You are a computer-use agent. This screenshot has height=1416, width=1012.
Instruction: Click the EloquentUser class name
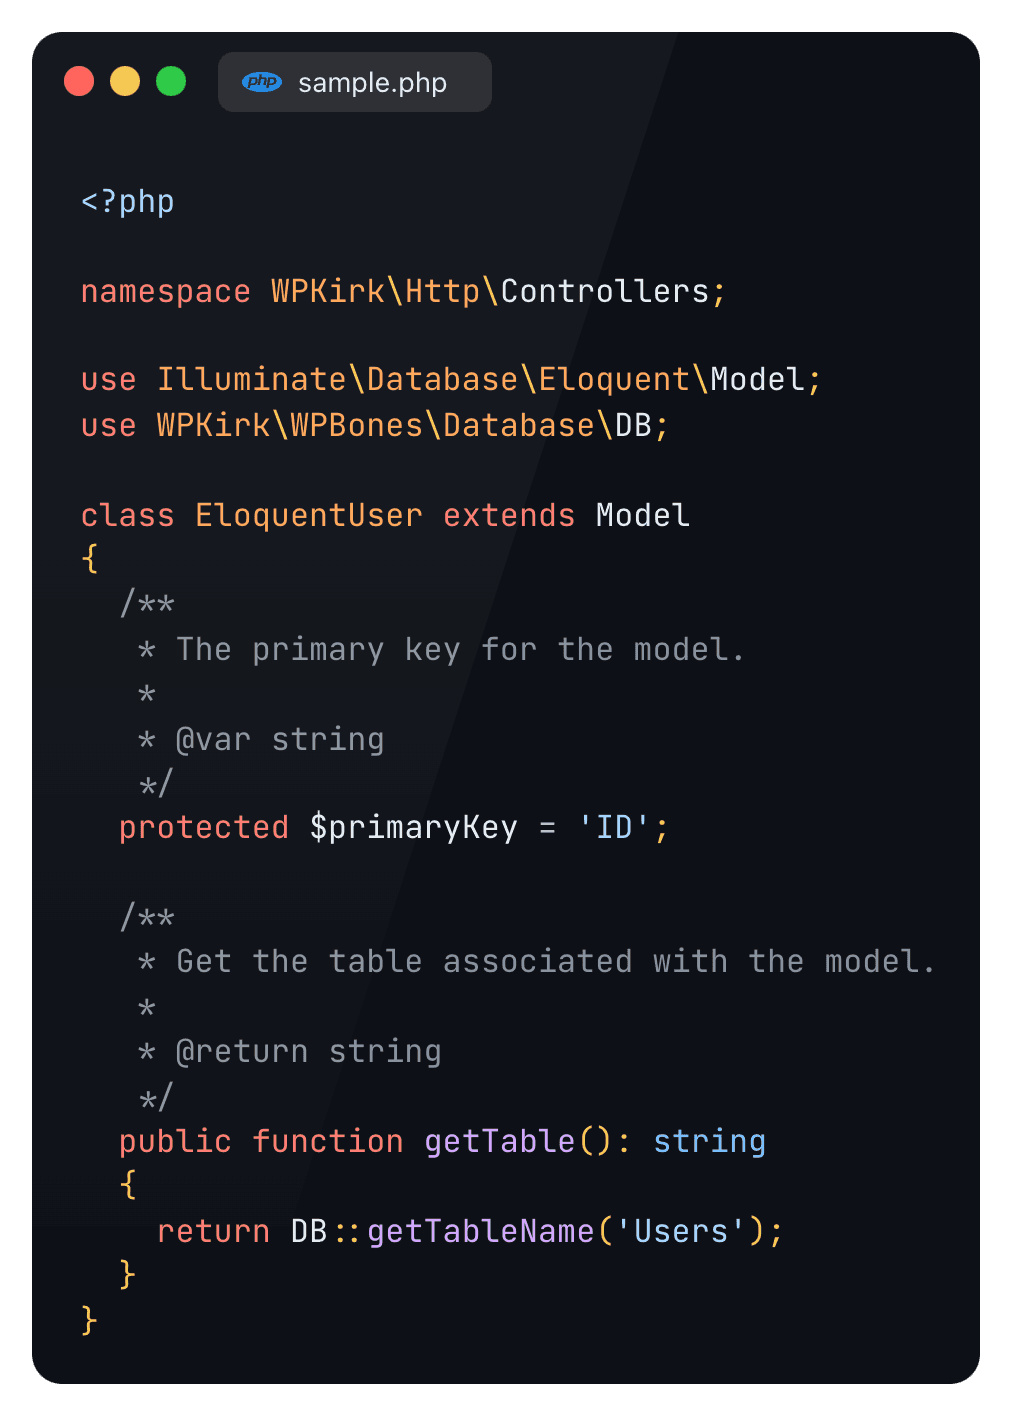tap(308, 515)
